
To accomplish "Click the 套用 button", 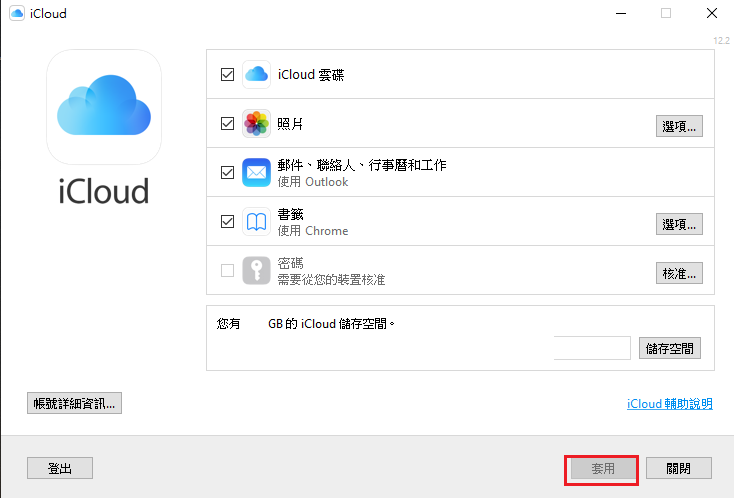I will 602,469.
